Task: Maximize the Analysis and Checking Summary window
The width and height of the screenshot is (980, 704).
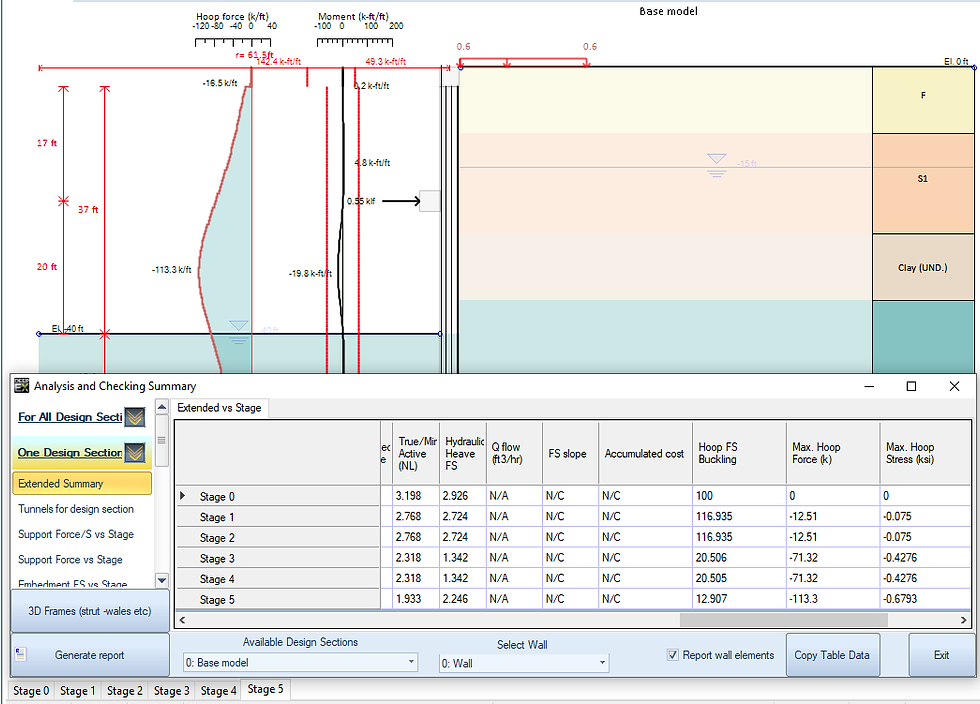Action: point(911,386)
